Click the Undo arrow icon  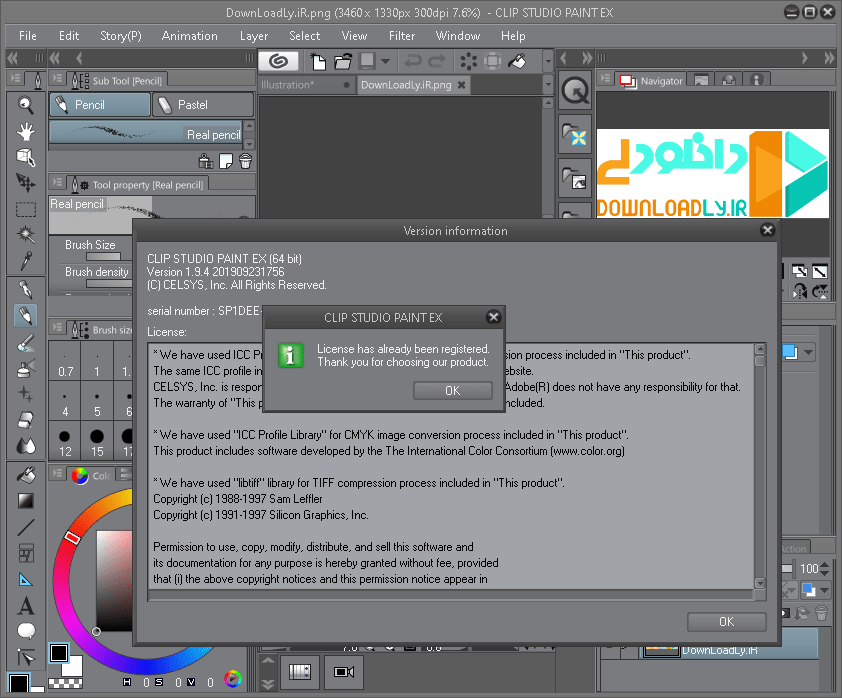[413, 62]
